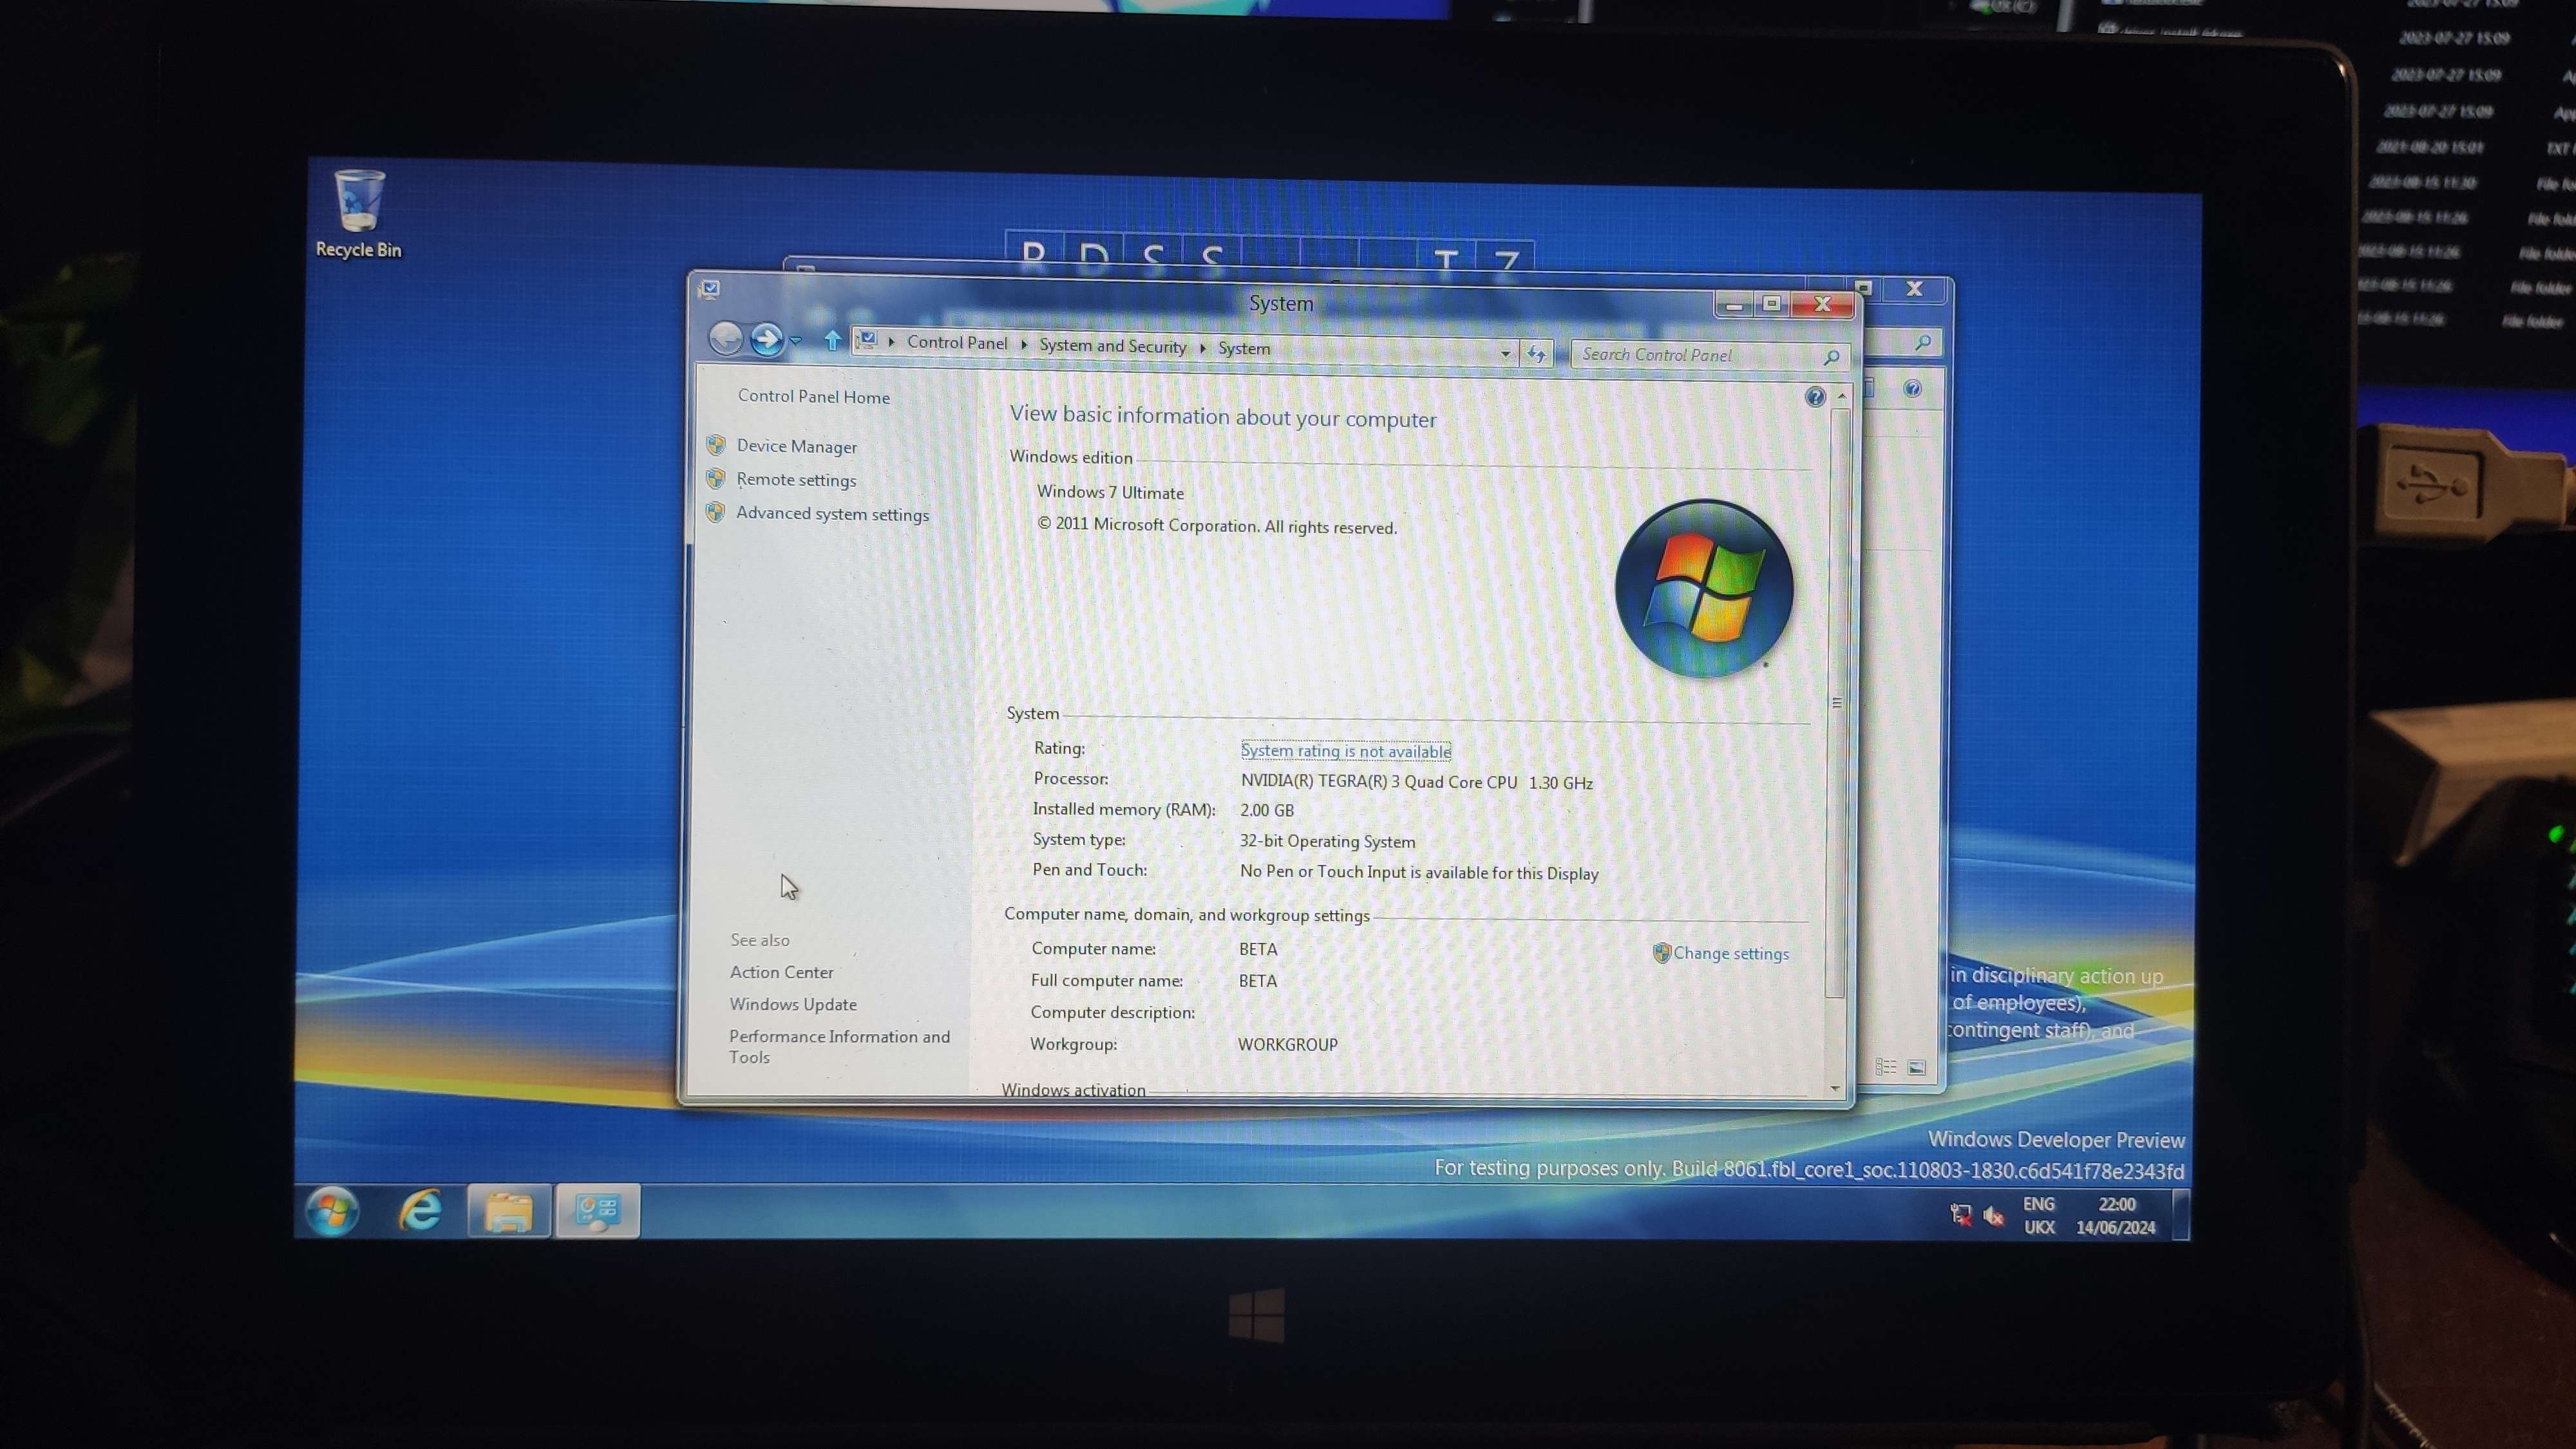2576x1449 pixels.
Task: Open the Start menu orb
Action: tap(332, 1212)
